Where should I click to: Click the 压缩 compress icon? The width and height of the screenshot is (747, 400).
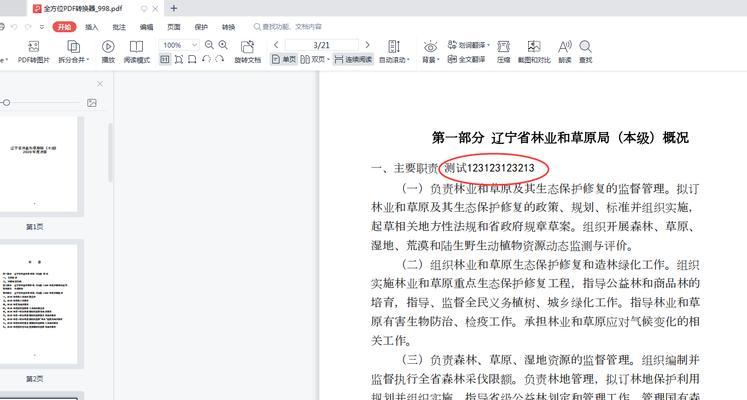tap(504, 47)
